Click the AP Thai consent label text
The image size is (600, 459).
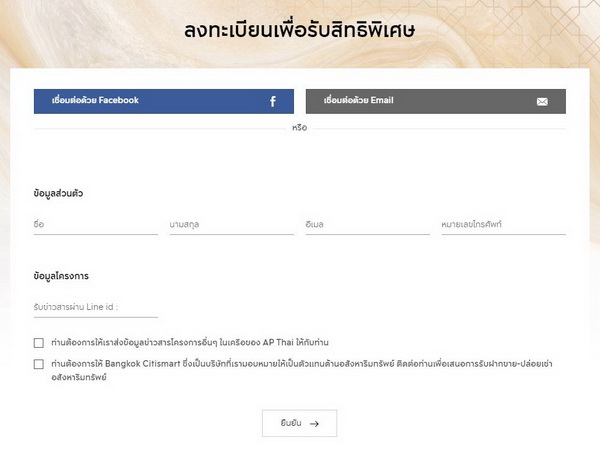(190, 342)
